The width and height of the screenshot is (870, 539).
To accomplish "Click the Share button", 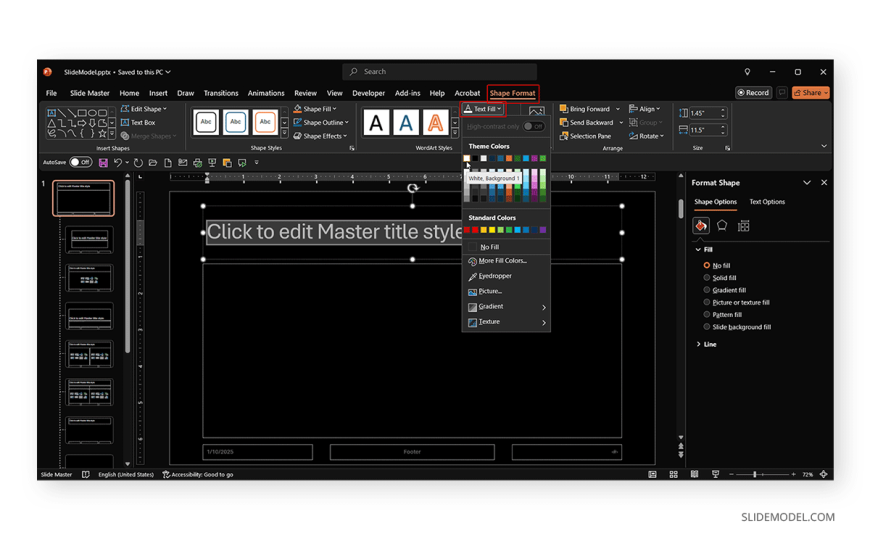I will (810, 93).
